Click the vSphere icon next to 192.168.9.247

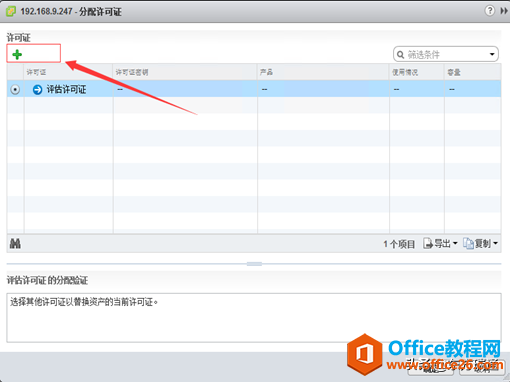(11, 11)
